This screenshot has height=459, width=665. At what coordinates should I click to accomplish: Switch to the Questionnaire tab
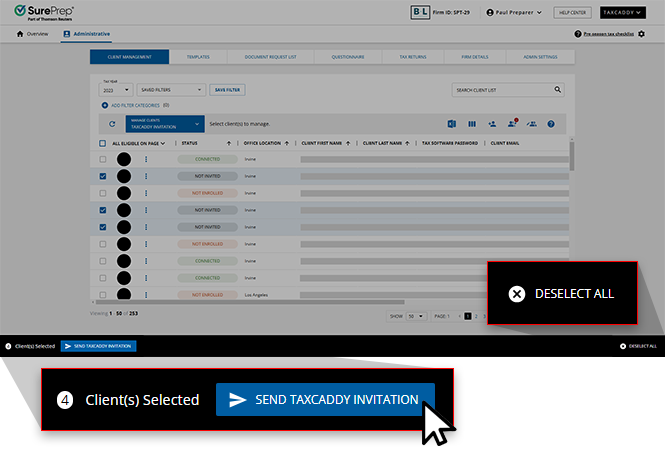(348, 57)
